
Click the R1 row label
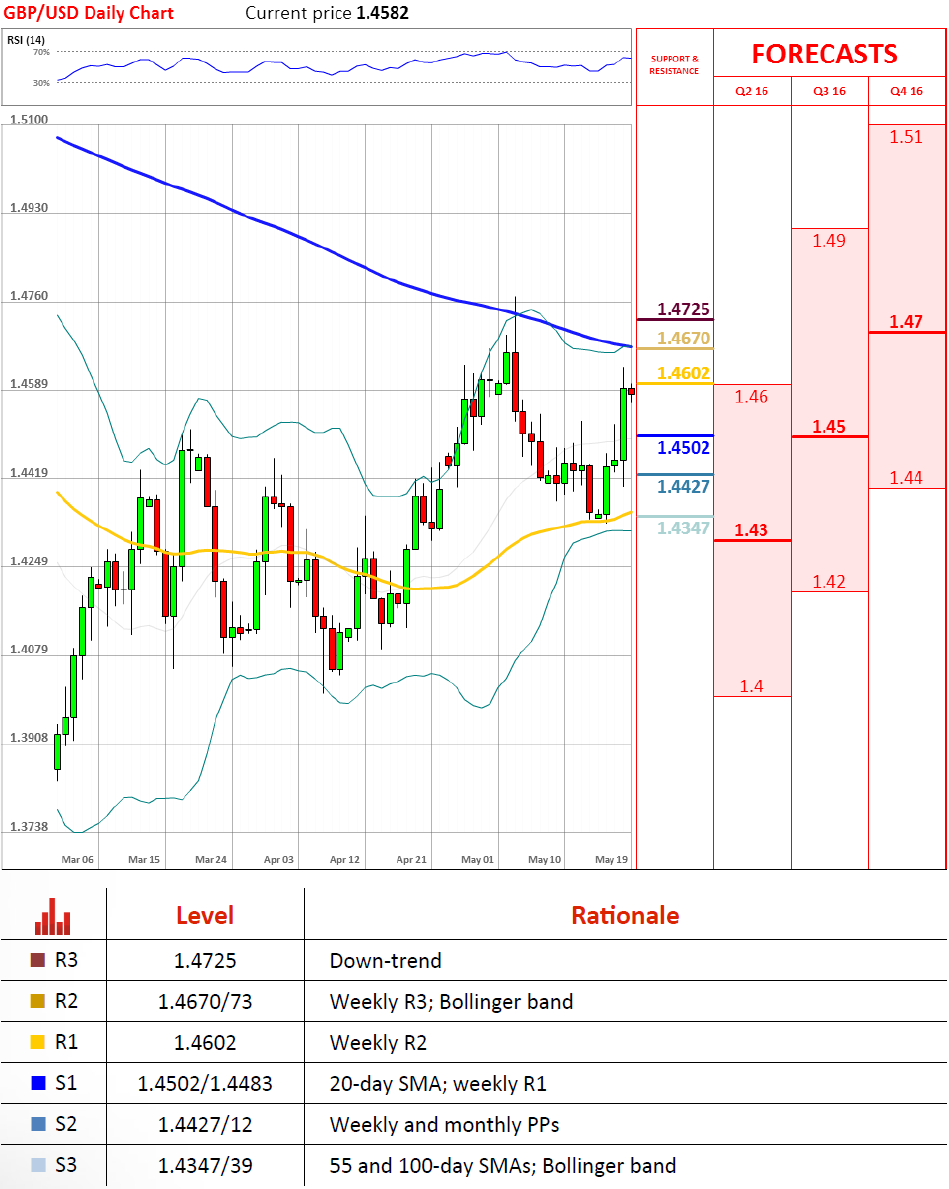67,1042
